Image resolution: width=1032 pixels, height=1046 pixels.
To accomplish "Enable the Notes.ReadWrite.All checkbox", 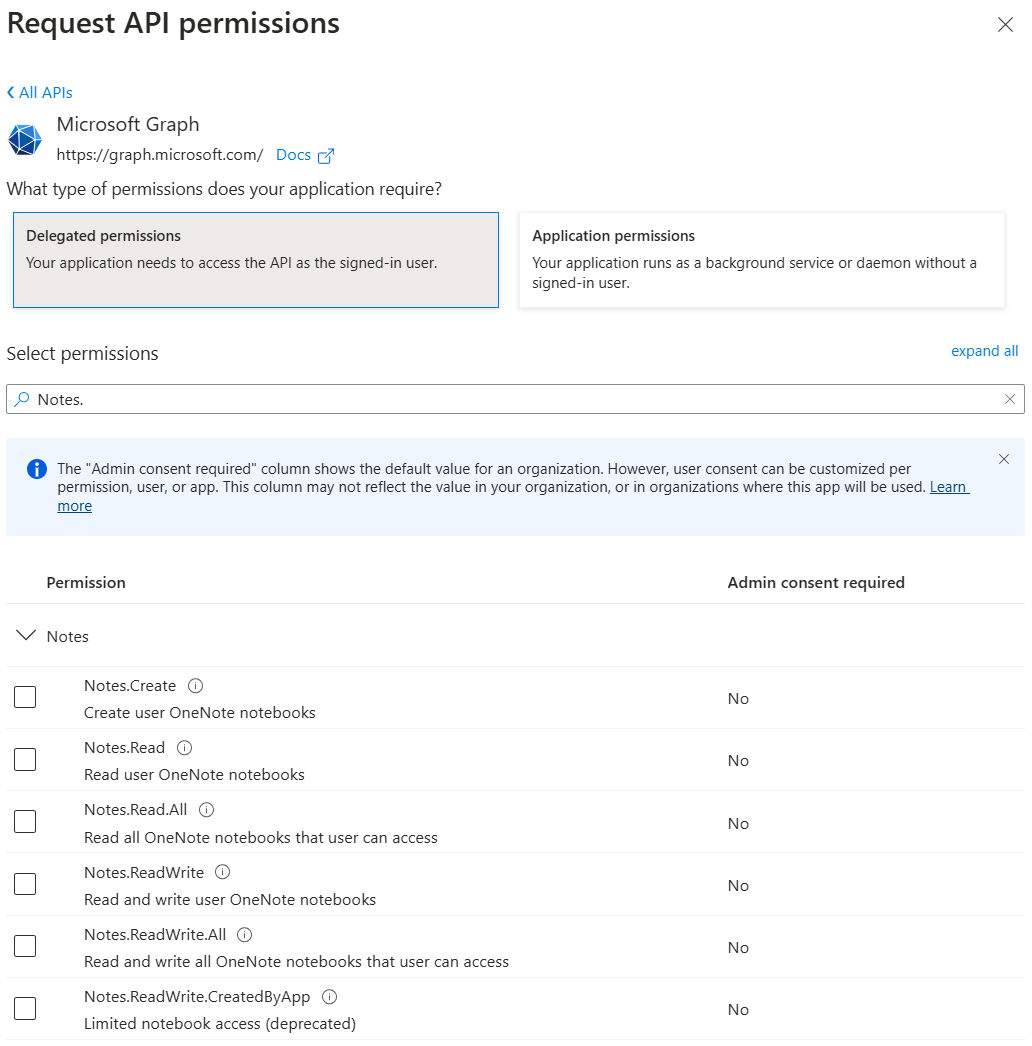I will click(x=25, y=945).
